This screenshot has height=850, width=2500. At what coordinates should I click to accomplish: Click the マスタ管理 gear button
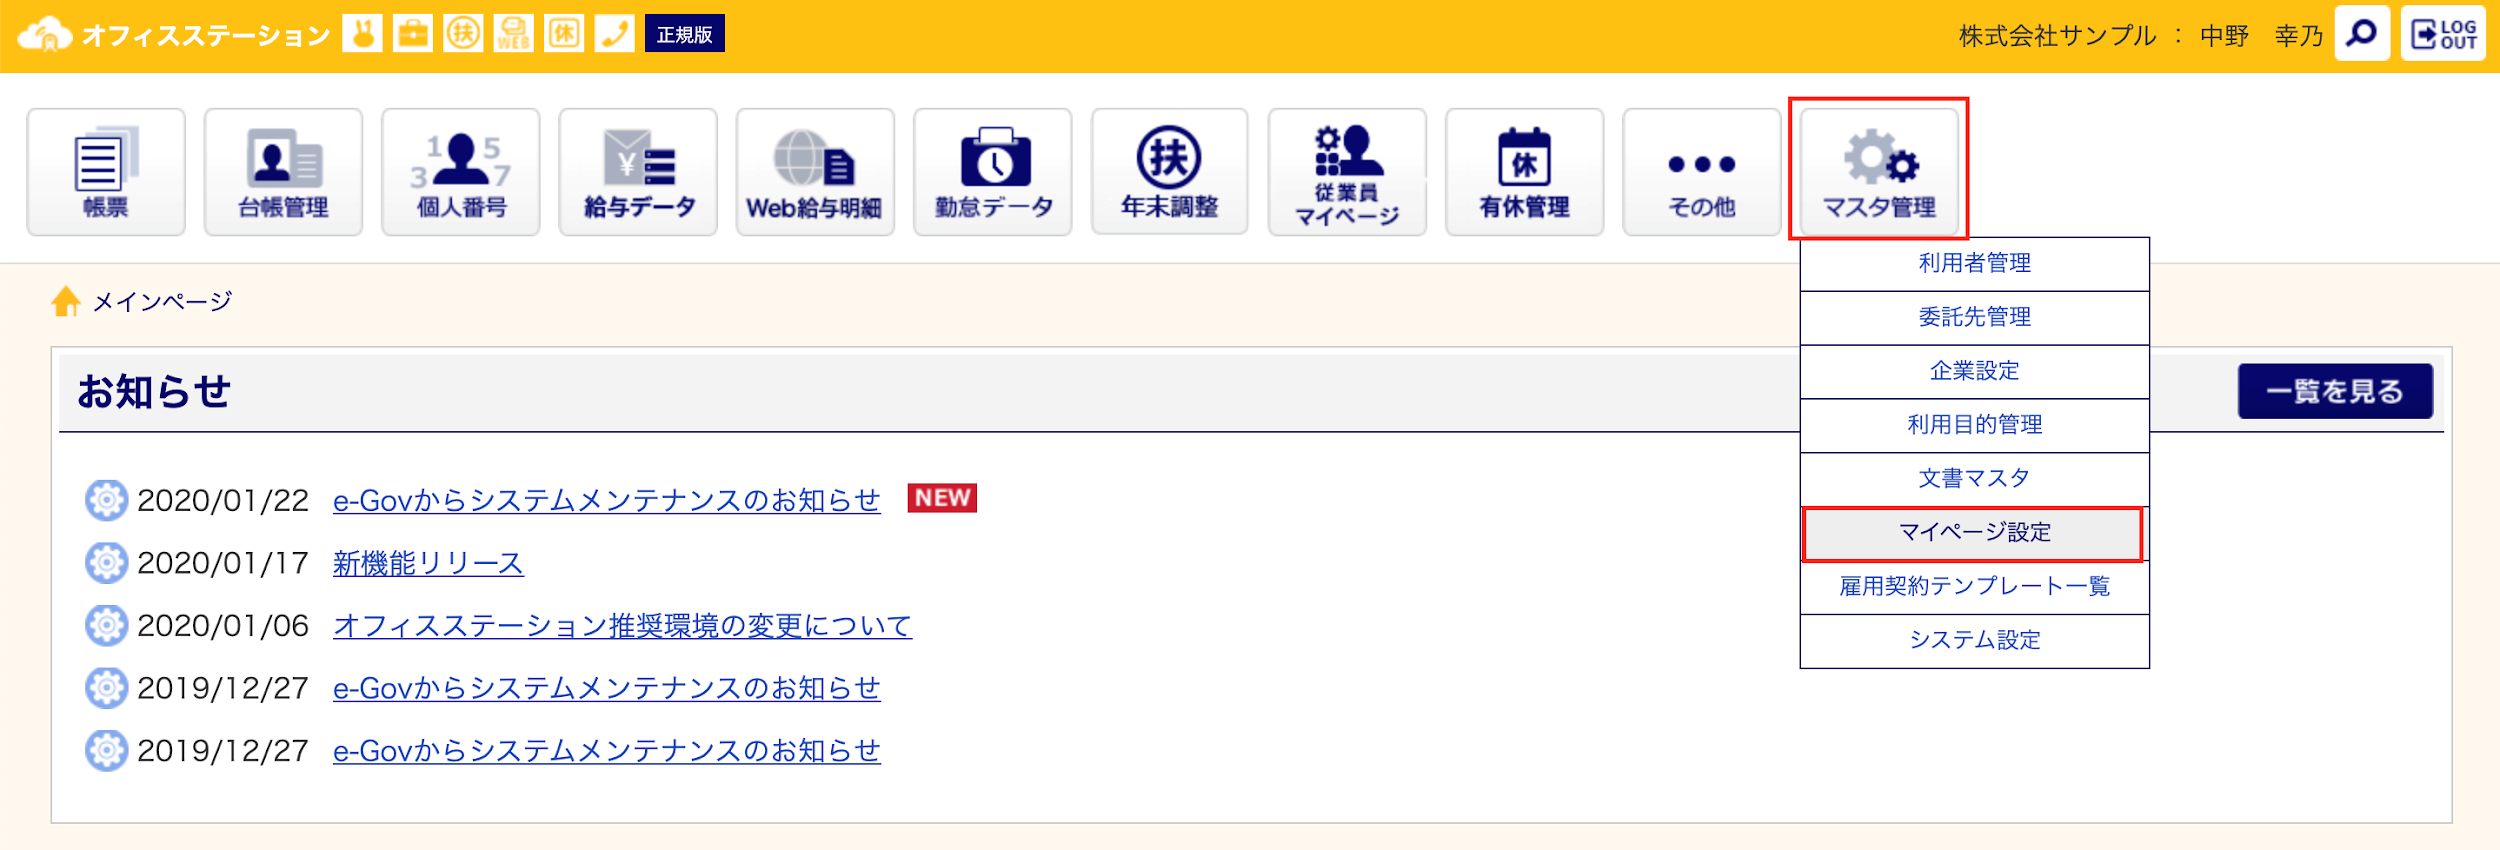pos(1879,170)
